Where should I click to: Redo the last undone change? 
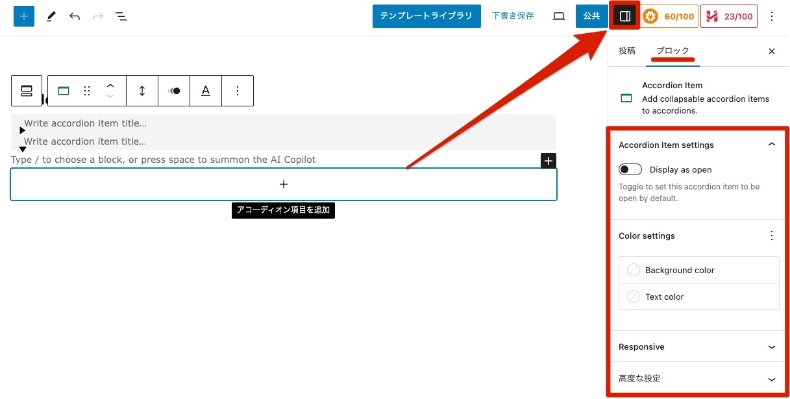click(98, 16)
